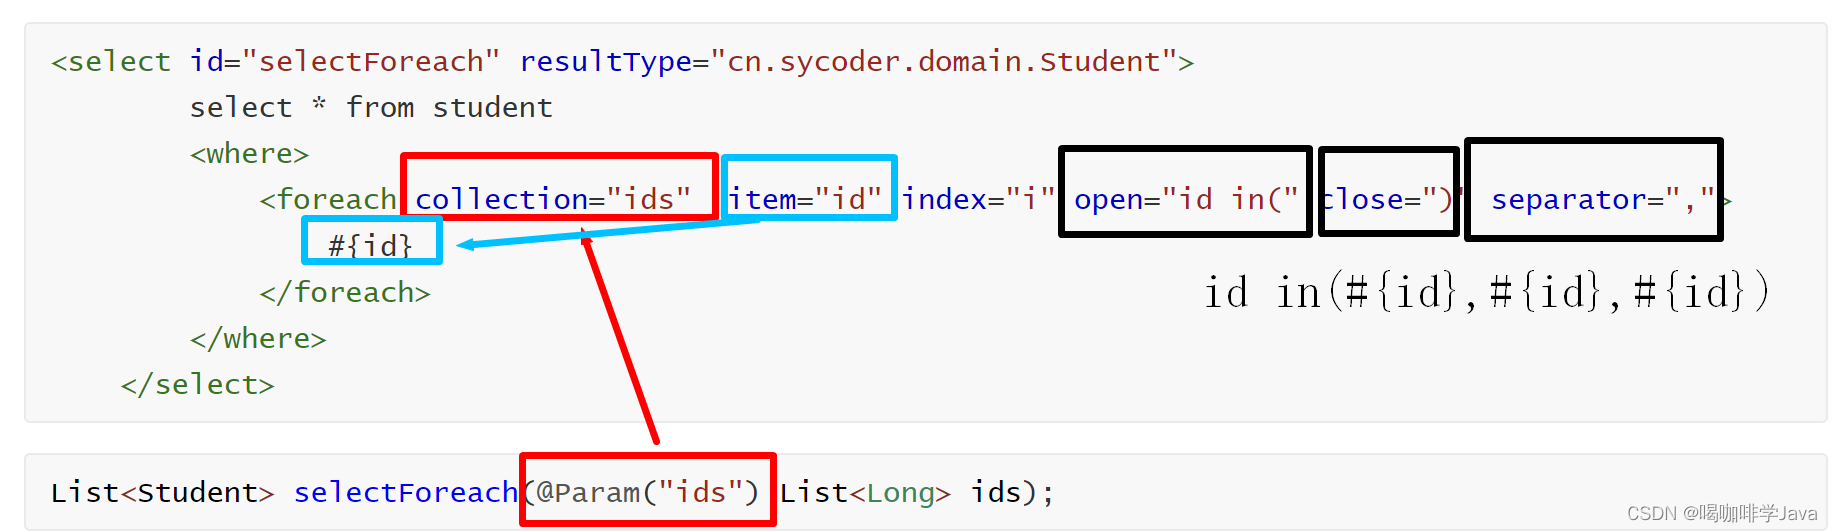
Task: Click the blue-boxed #{id} placeholder
Action: (x=372, y=240)
